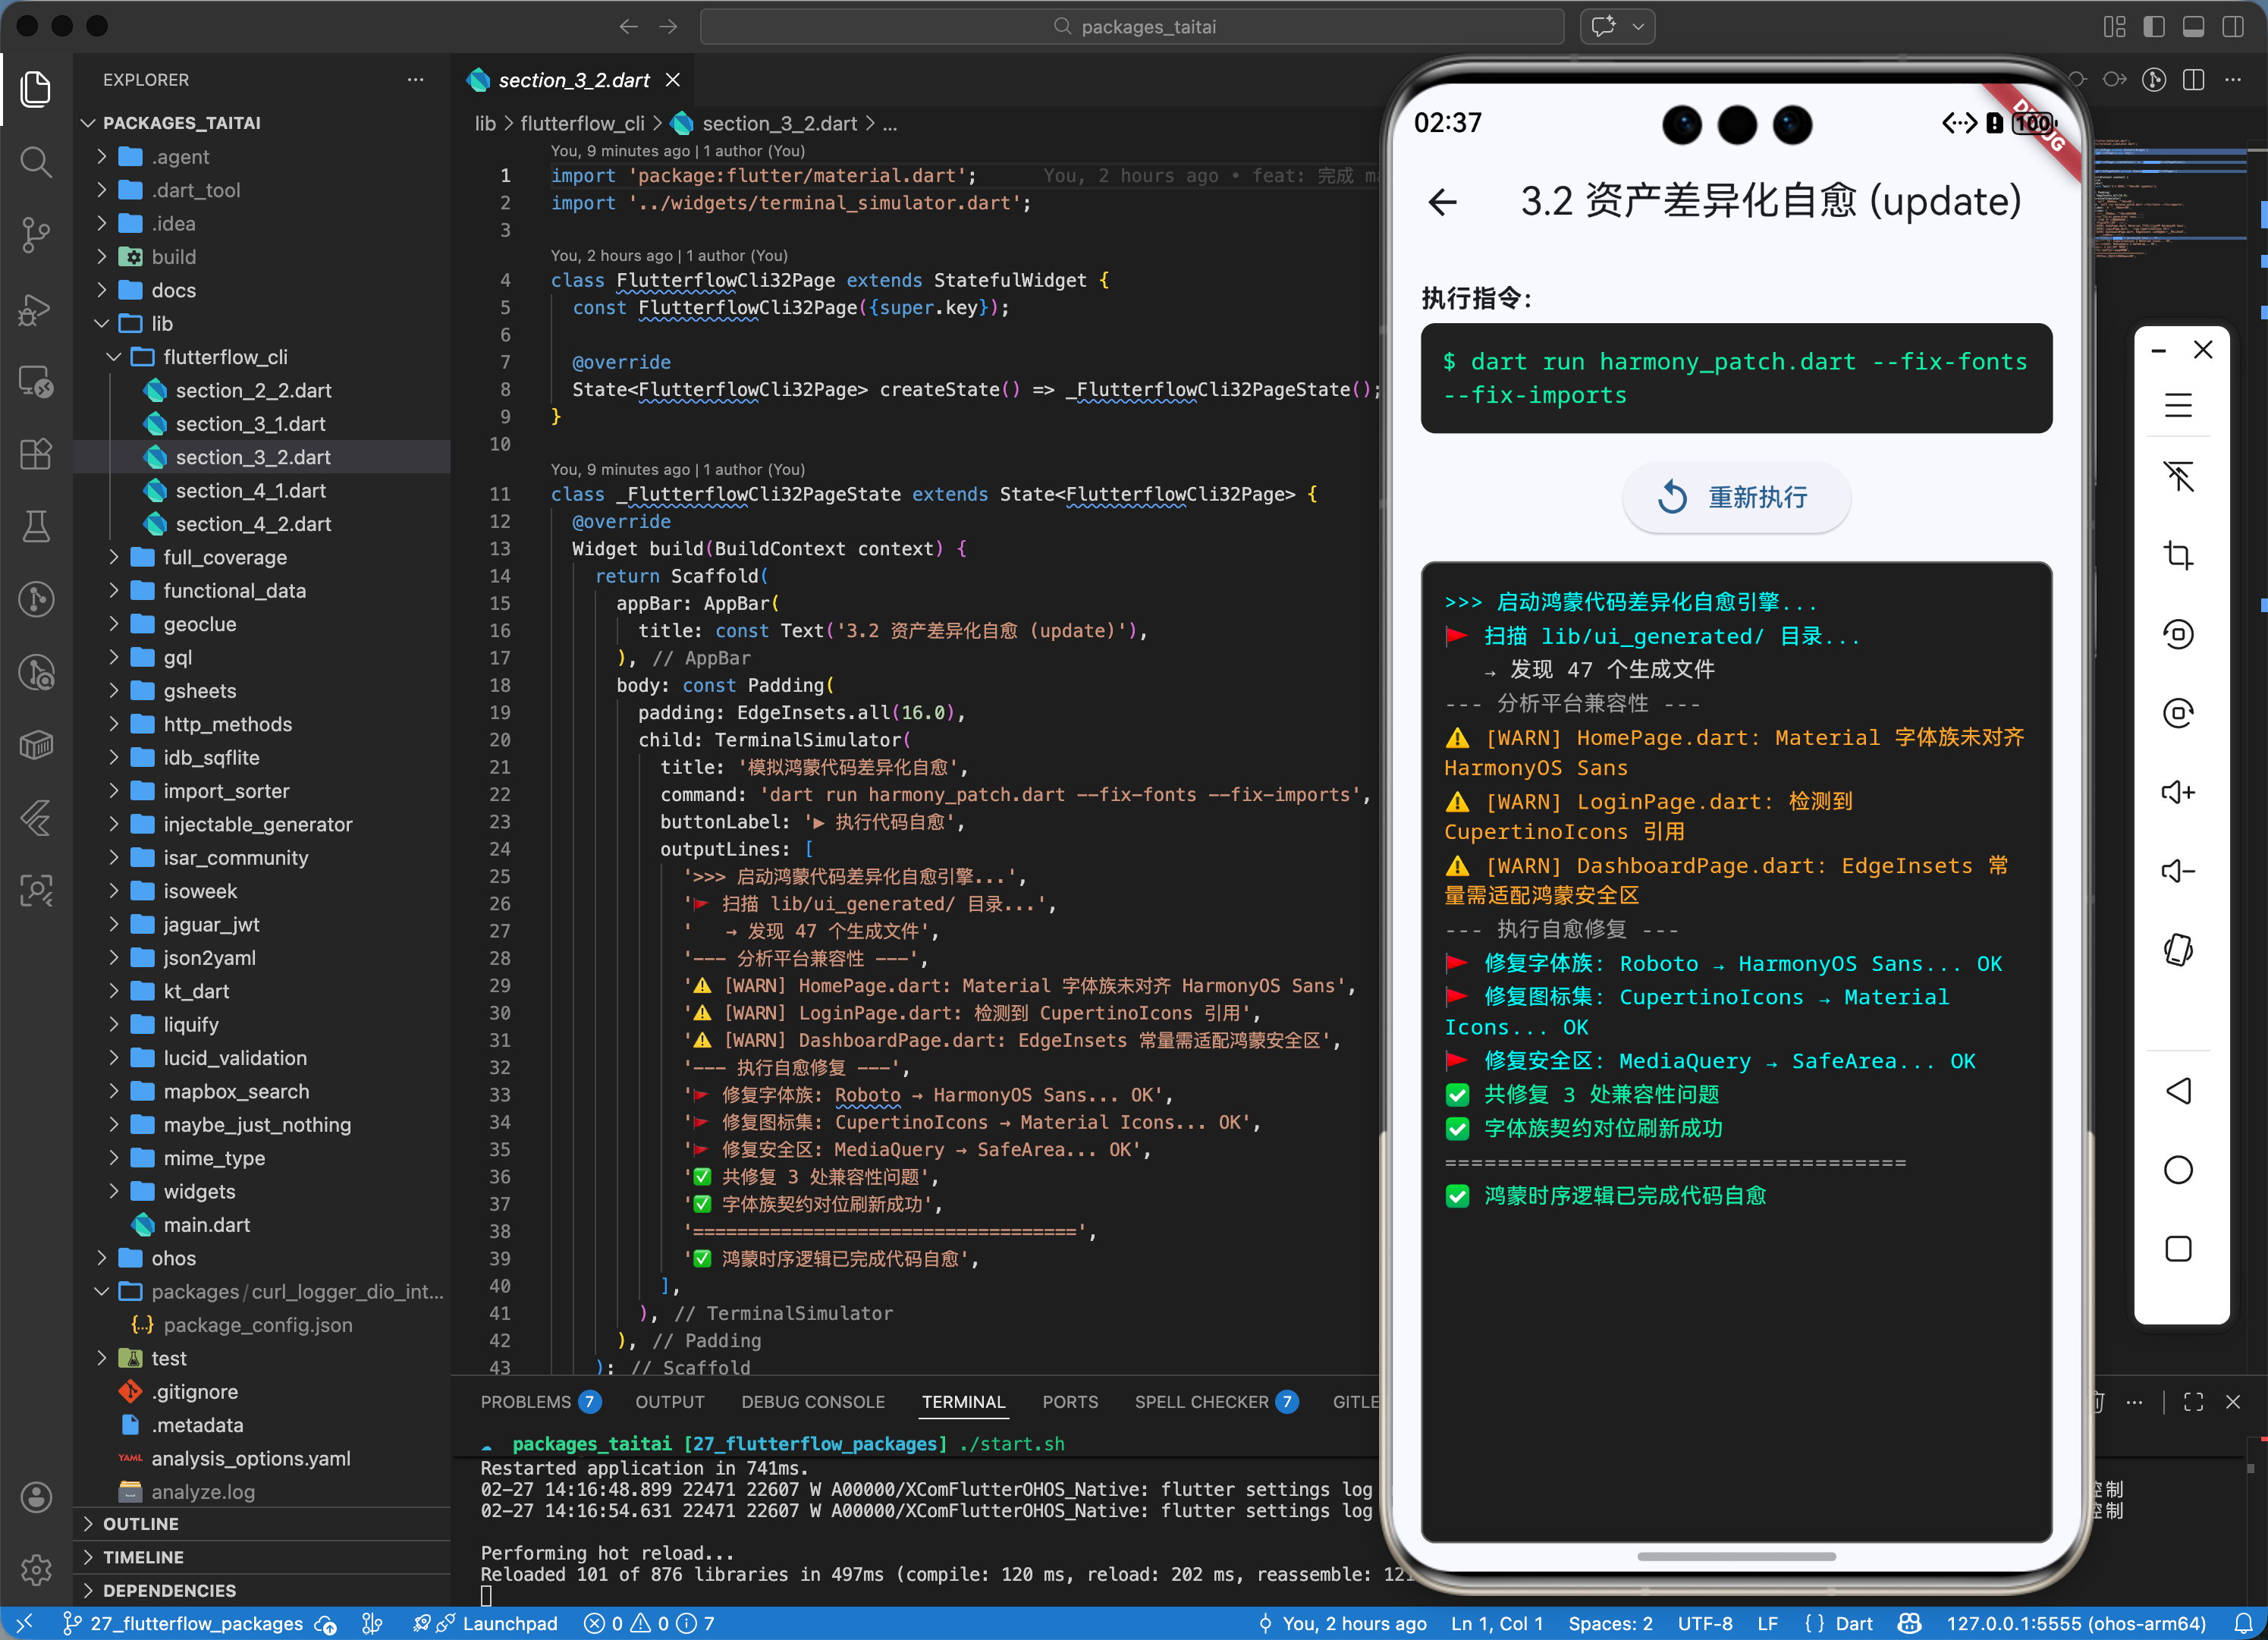Open the Source Control view

[x=36, y=234]
